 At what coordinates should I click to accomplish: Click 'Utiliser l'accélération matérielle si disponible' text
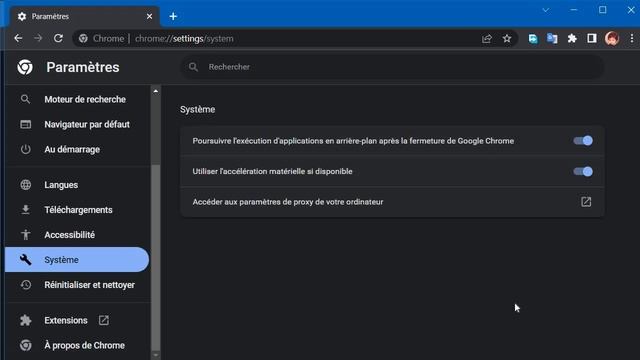click(x=272, y=171)
